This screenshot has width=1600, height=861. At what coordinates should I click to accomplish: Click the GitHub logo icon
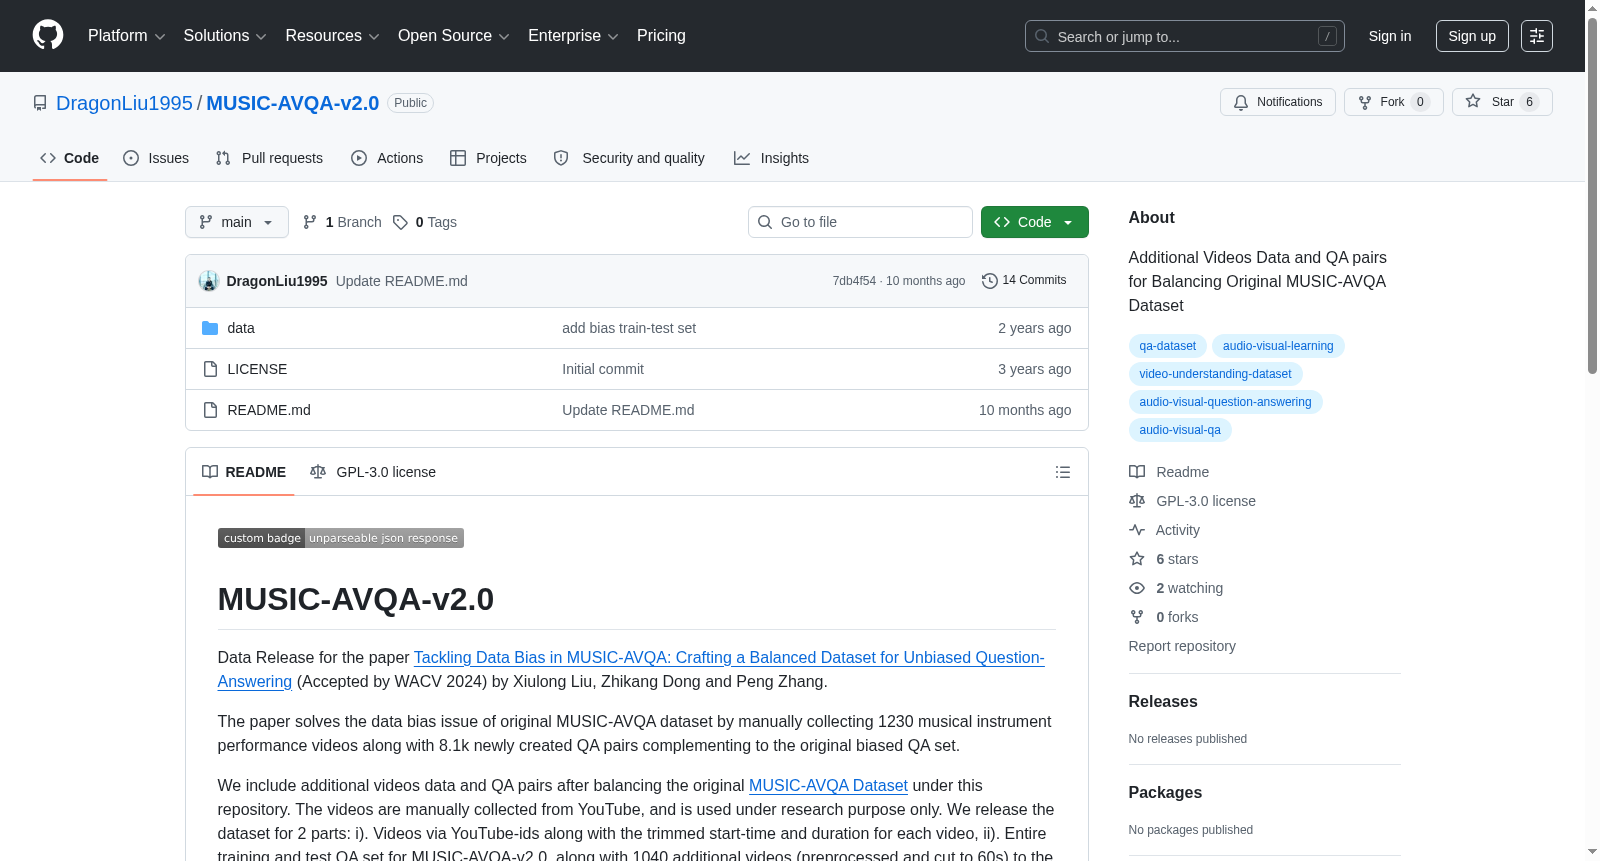(48, 35)
